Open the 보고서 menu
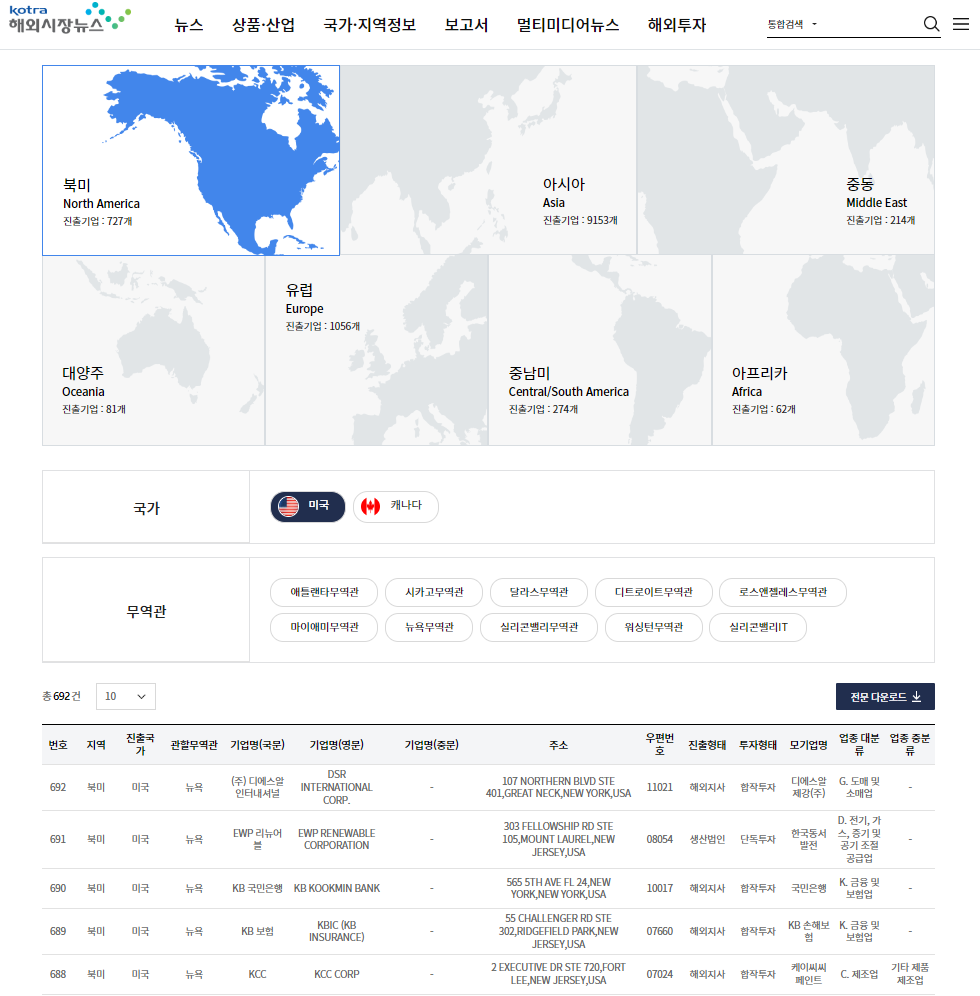The height and width of the screenshot is (996, 980). coord(466,25)
